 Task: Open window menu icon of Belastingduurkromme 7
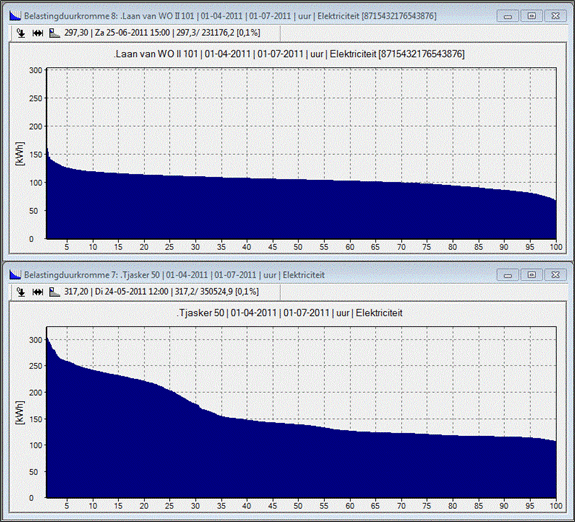click(x=15, y=274)
